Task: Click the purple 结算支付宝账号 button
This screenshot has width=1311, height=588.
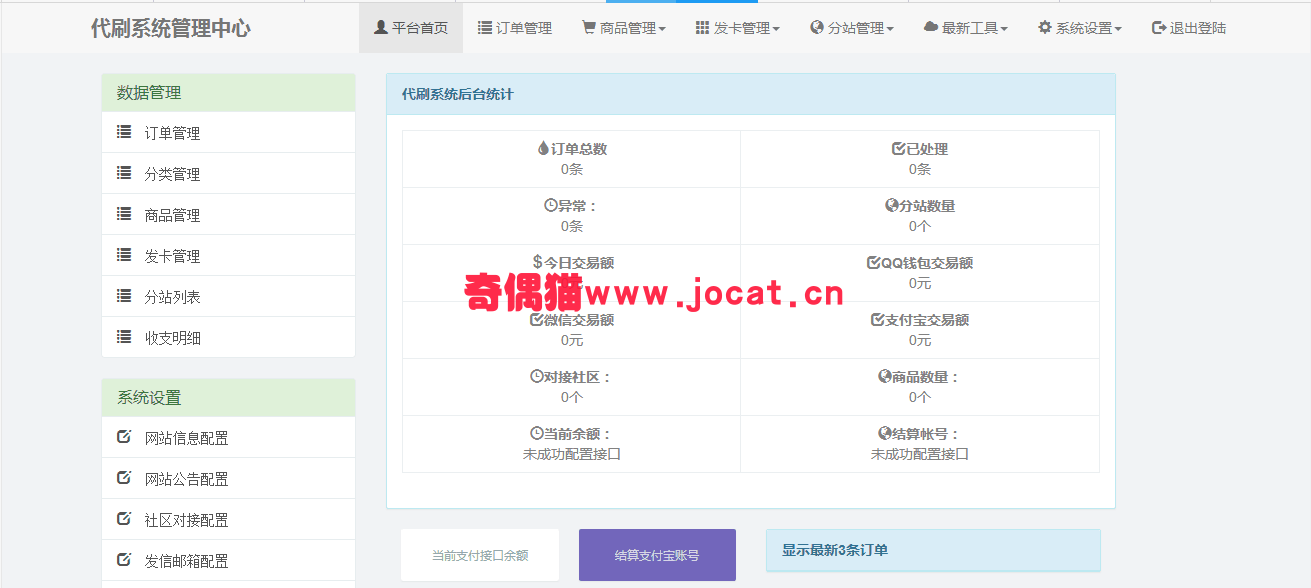Action: tap(657, 555)
